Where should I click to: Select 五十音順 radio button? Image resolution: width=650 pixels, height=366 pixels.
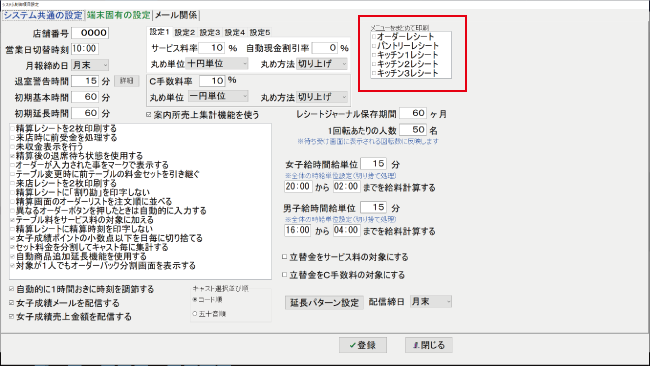[195, 314]
